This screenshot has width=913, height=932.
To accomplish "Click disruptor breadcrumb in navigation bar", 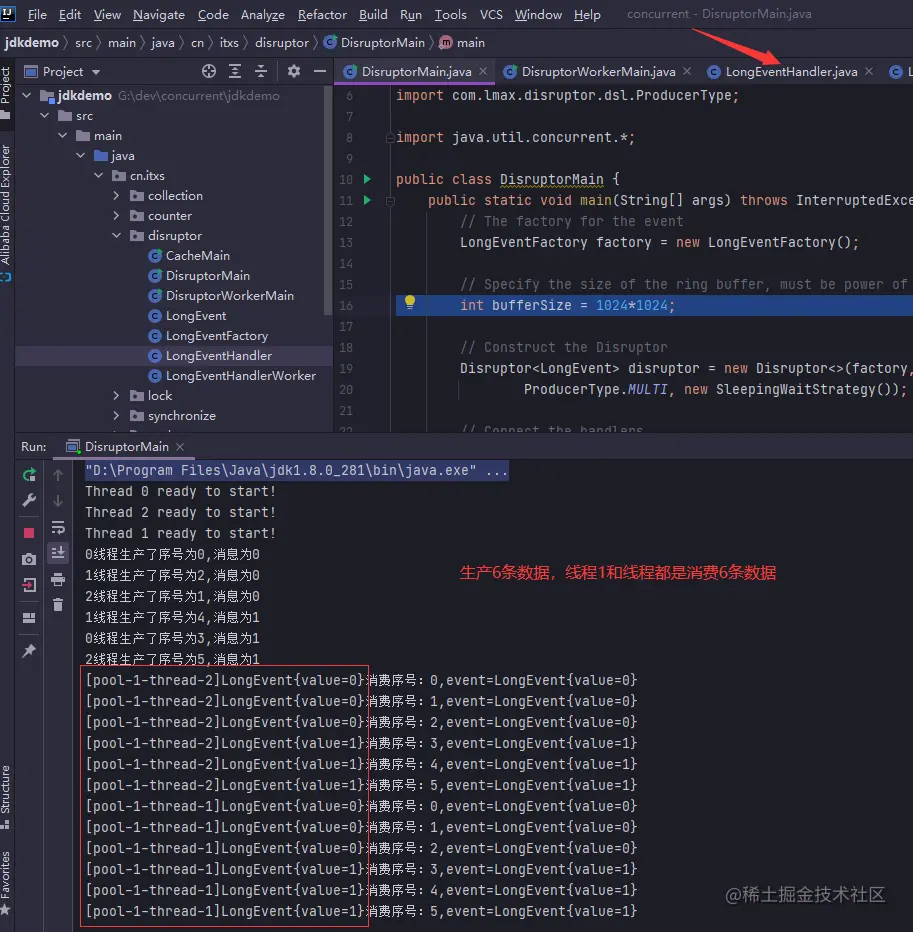I will click(282, 43).
